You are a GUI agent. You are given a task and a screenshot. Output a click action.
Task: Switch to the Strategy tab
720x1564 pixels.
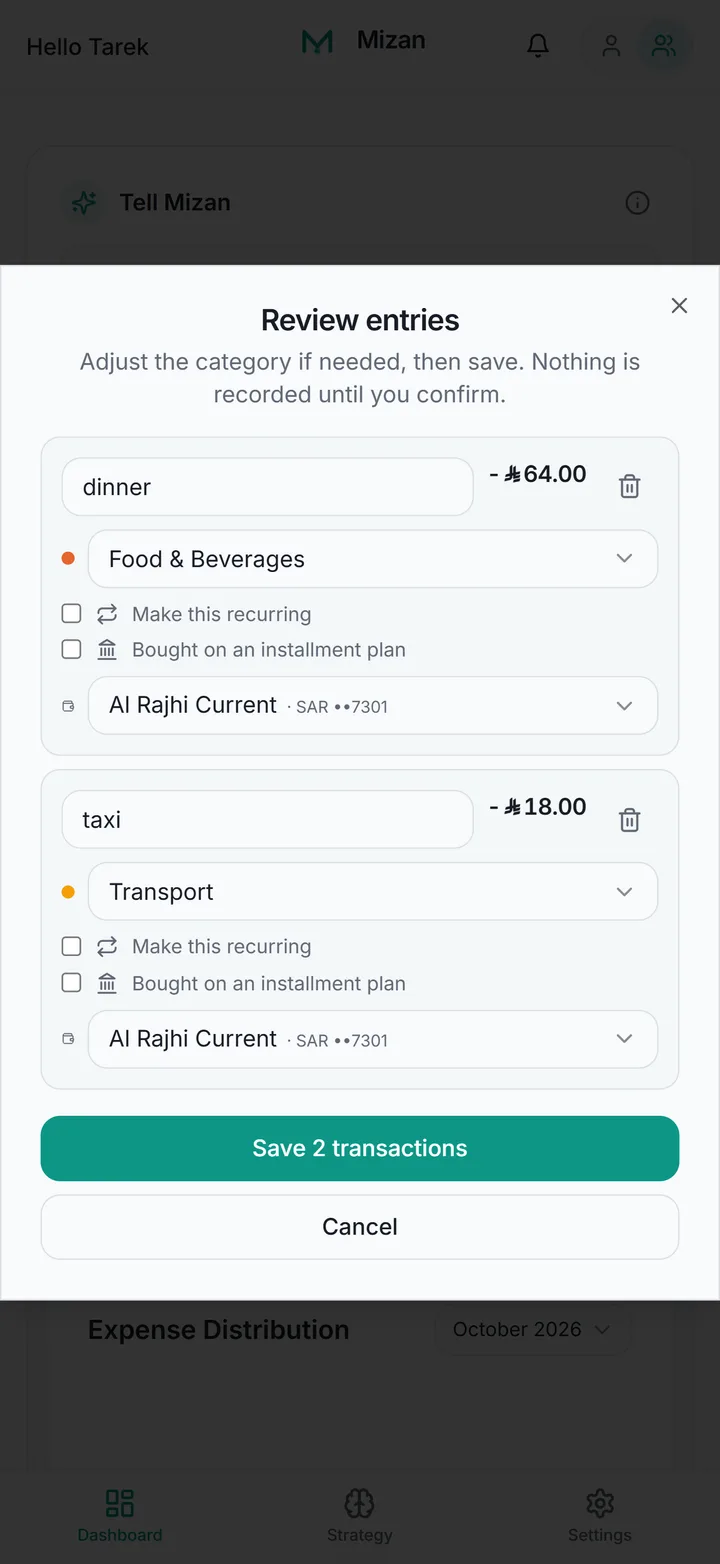(359, 1515)
